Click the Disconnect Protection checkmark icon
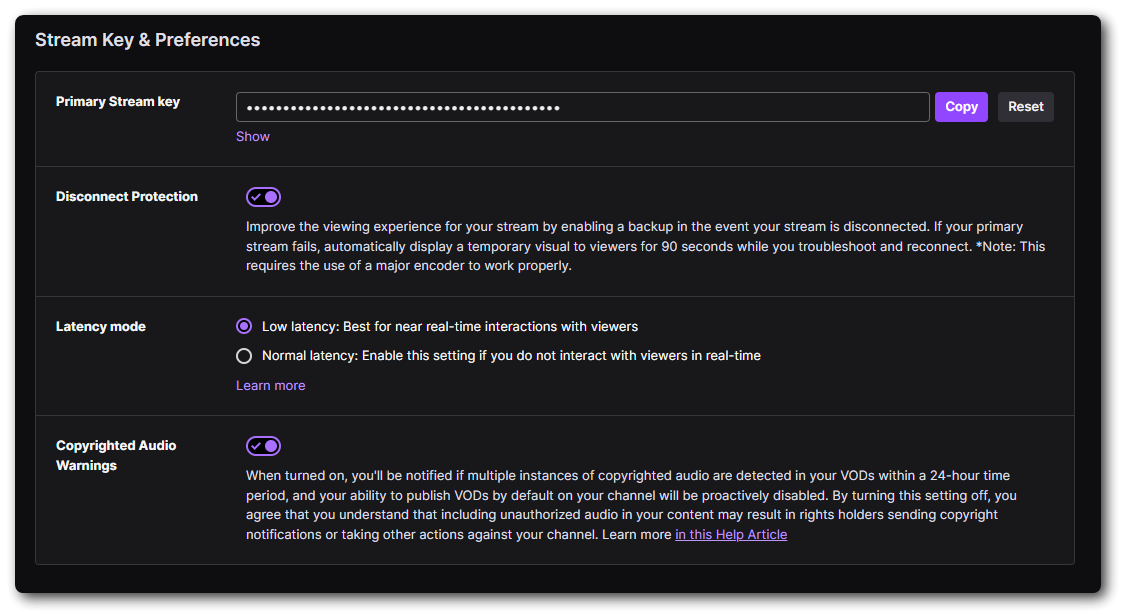This screenshot has height=613, width=1121. (258, 196)
